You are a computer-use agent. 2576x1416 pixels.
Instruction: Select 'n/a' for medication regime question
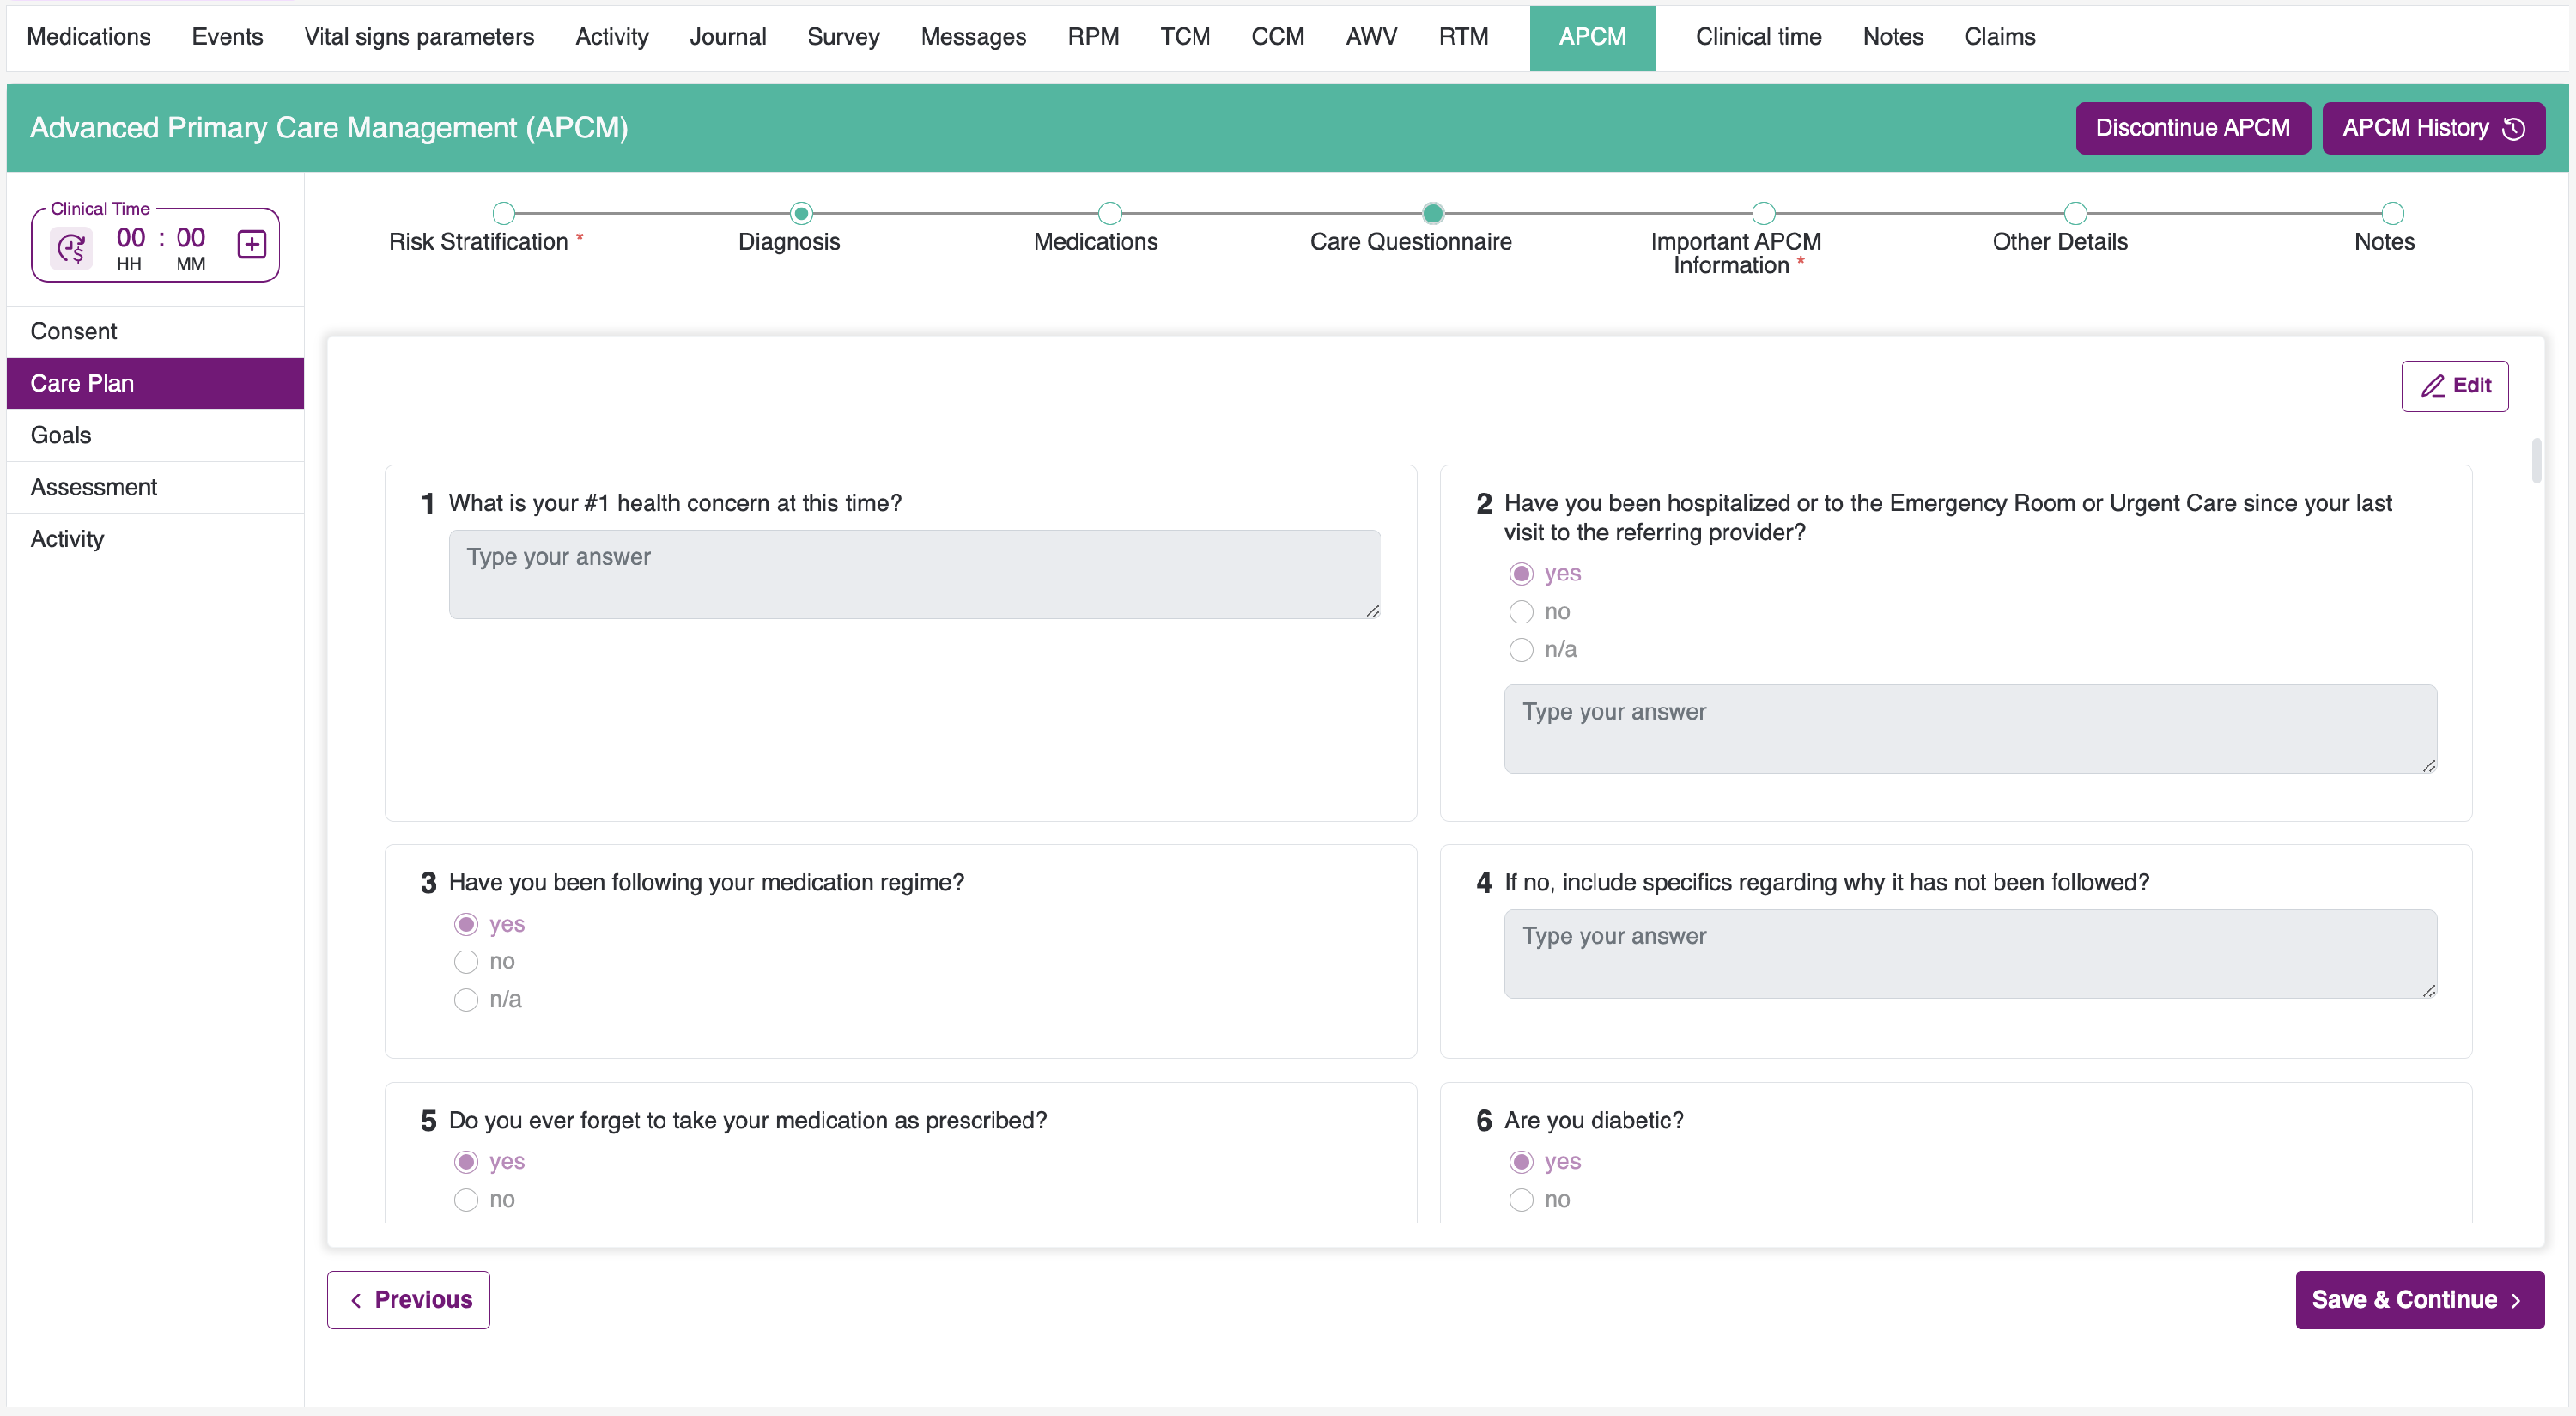pyautogui.click(x=466, y=1000)
